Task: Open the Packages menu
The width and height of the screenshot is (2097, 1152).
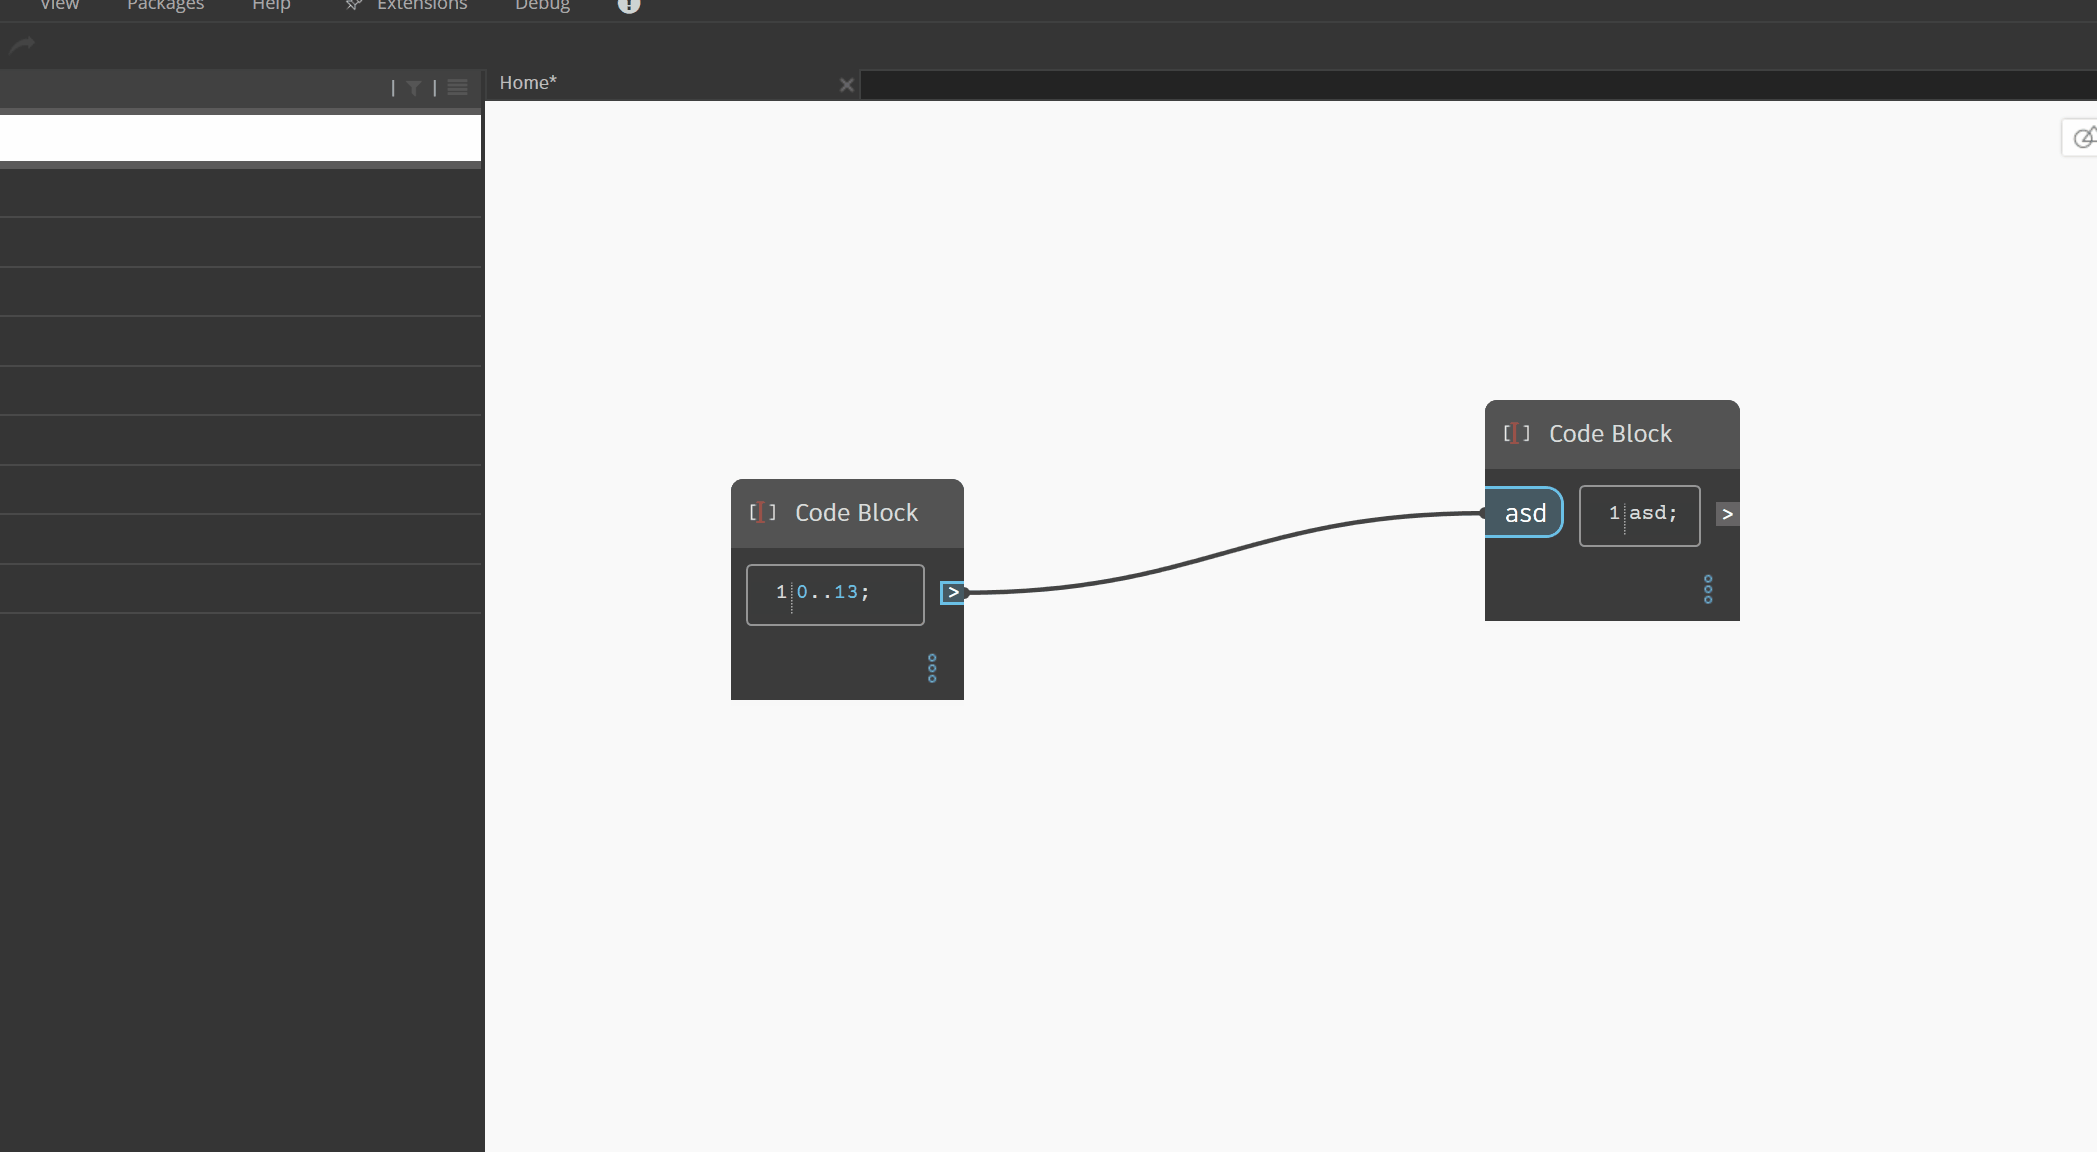Action: (x=165, y=5)
